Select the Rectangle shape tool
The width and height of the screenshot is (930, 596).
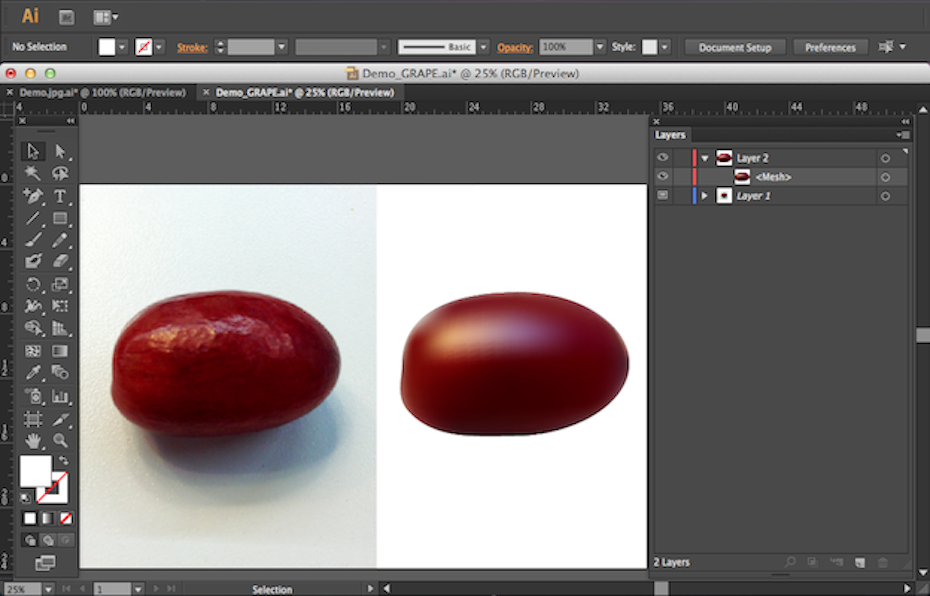coord(60,218)
